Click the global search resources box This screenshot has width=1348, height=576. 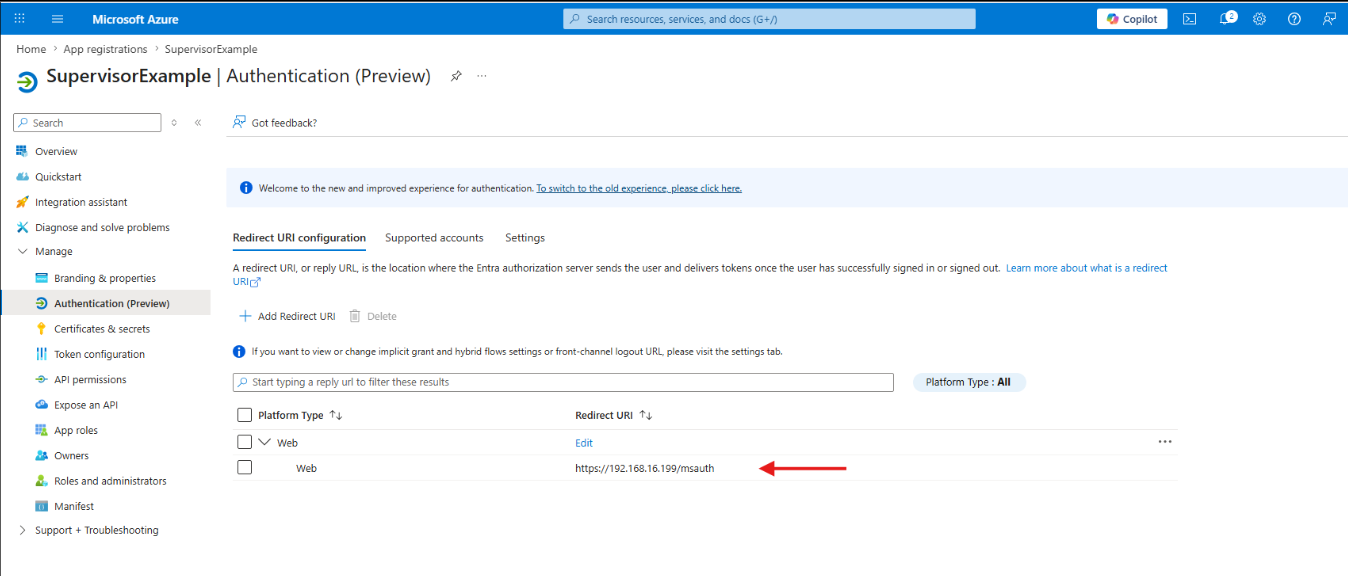point(770,19)
